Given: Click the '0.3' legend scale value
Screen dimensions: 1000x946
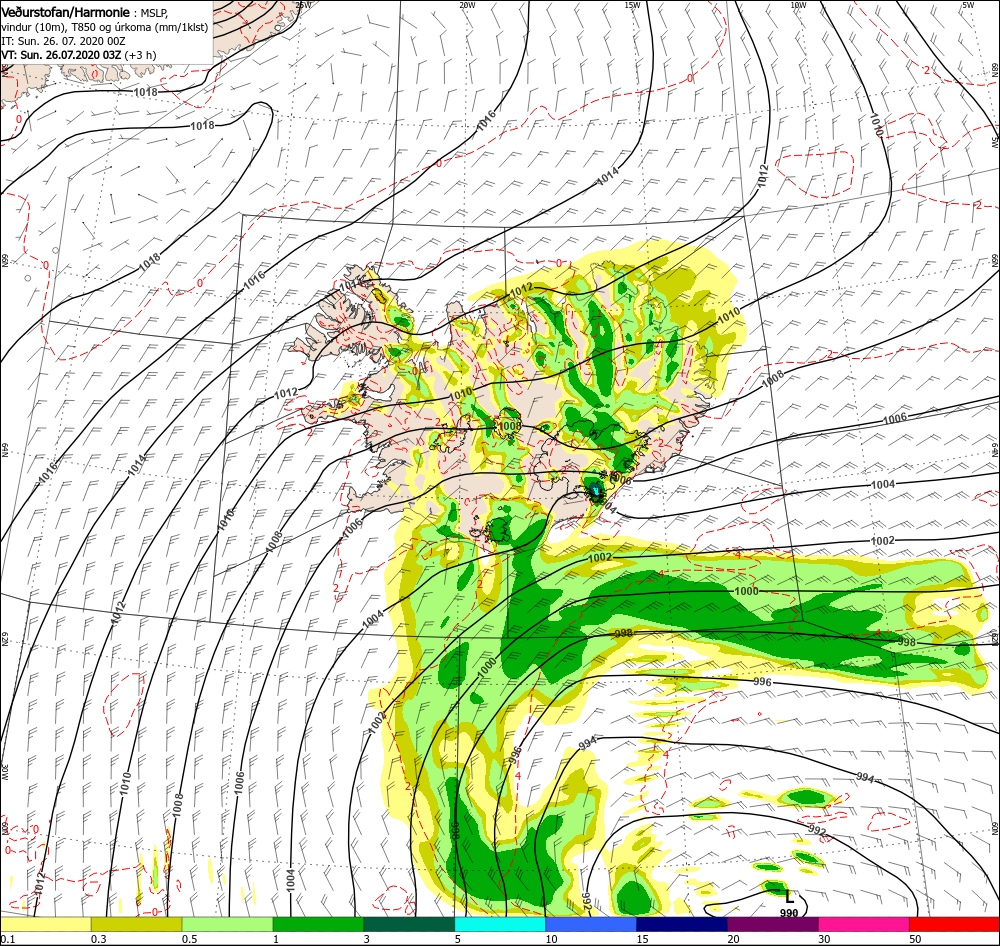Looking at the screenshot, I should pyautogui.click(x=99, y=940).
